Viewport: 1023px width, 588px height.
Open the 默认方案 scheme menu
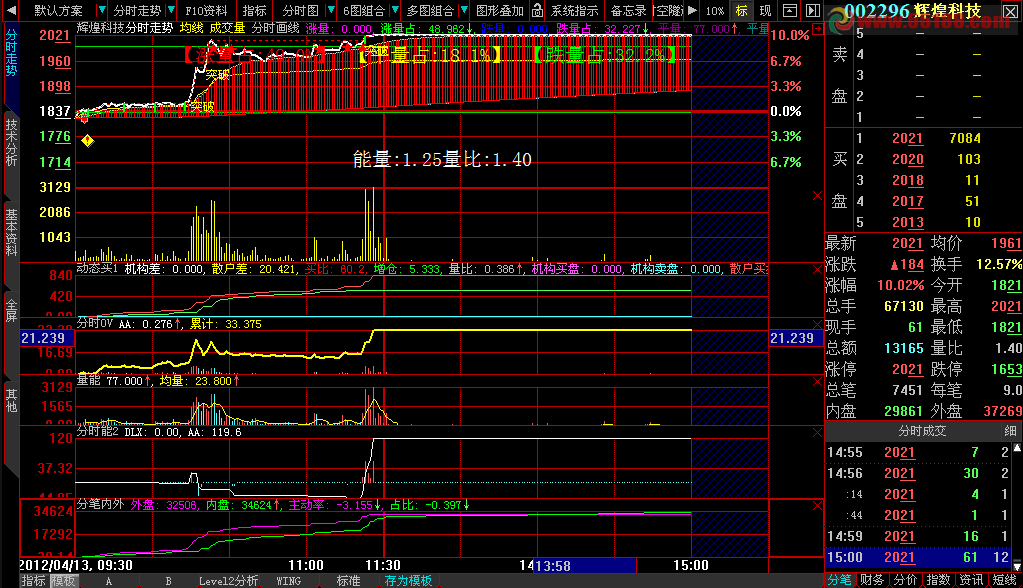click(x=58, y=10)
